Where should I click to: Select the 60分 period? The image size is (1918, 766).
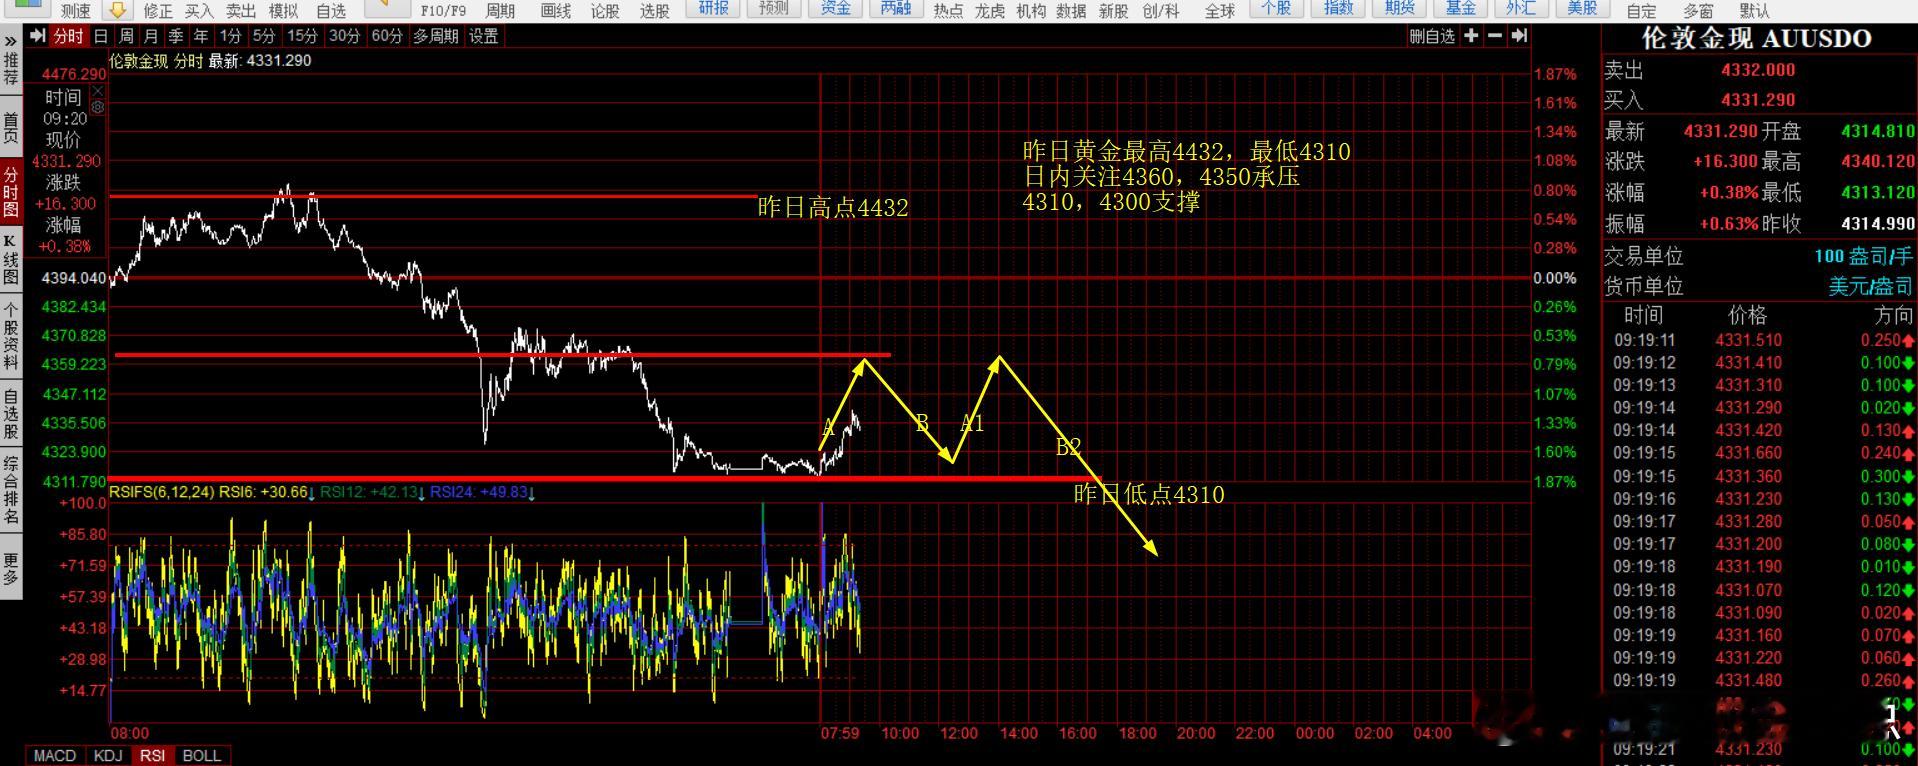point(386,36)
